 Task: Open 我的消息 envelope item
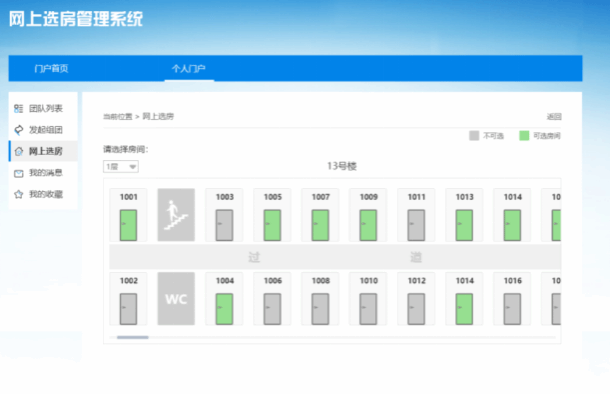click(x=43, y=173)
